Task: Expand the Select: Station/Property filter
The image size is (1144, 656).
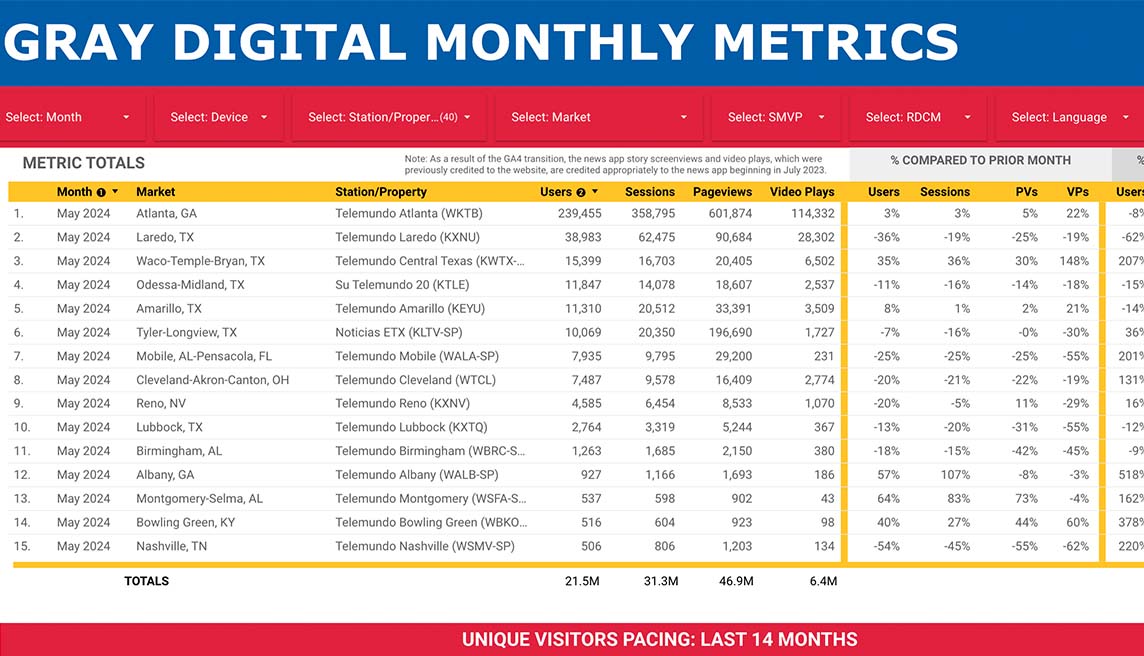Action: (x=389, y=117)
